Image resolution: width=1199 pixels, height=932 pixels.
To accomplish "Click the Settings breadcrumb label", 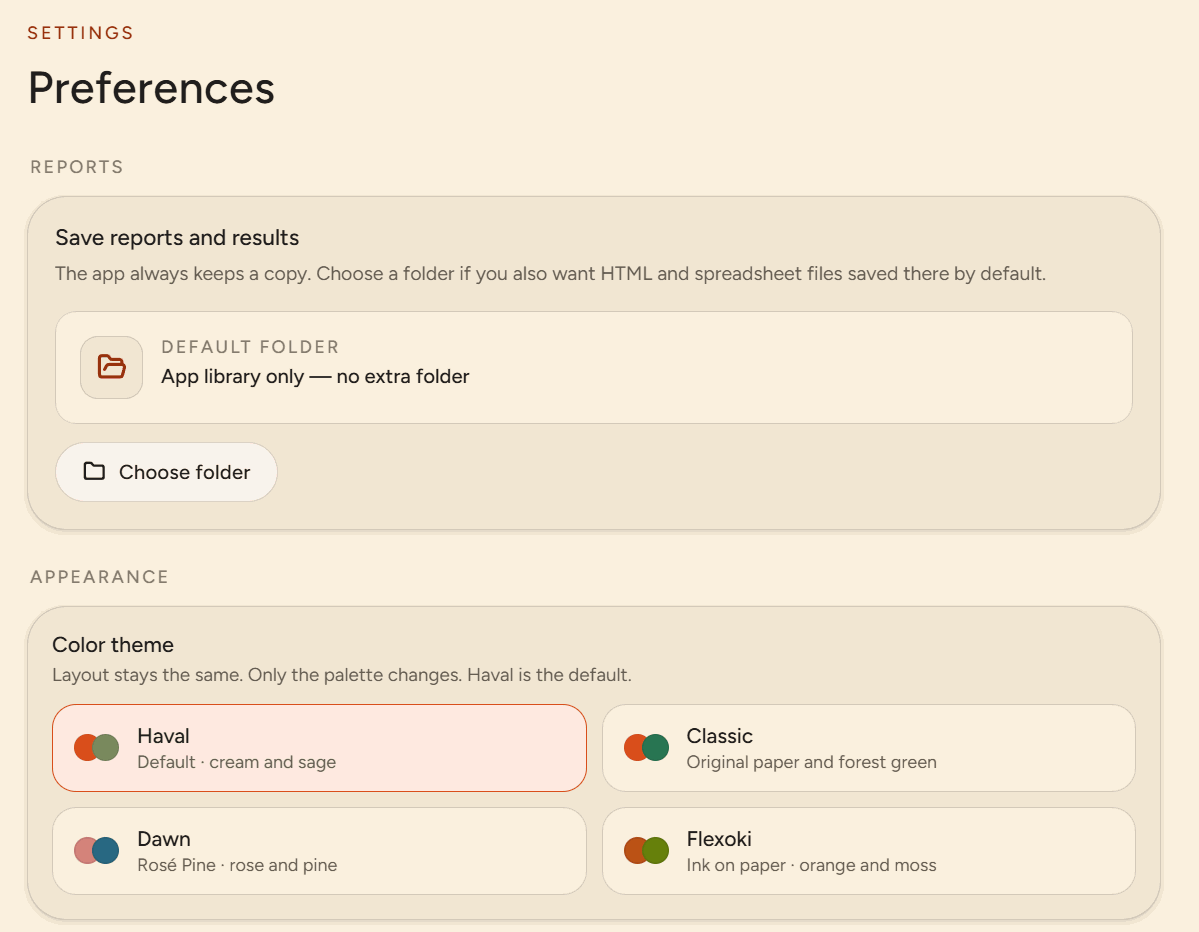I will pyautogui.click(x=80, y=33).
